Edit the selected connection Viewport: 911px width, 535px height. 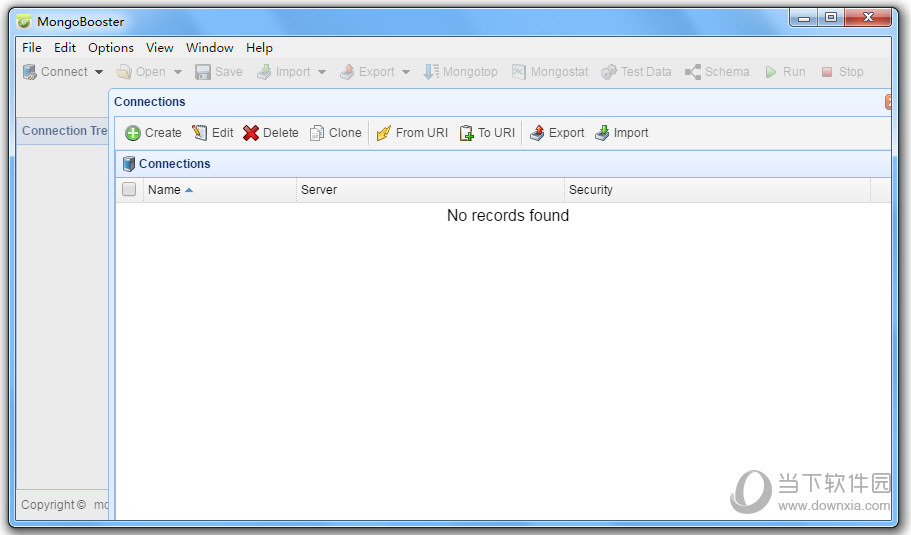click(x=213, y=133)
